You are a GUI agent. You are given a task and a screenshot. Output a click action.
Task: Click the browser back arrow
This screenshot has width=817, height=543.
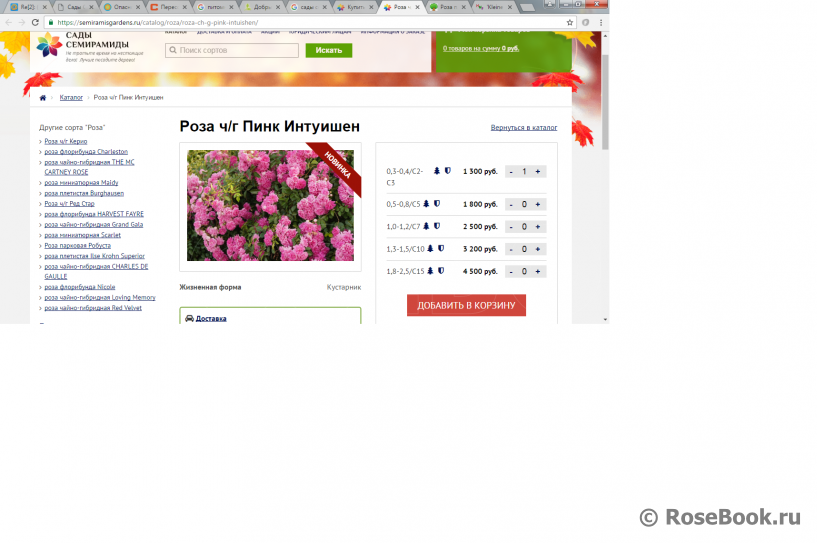pos(8,22)
